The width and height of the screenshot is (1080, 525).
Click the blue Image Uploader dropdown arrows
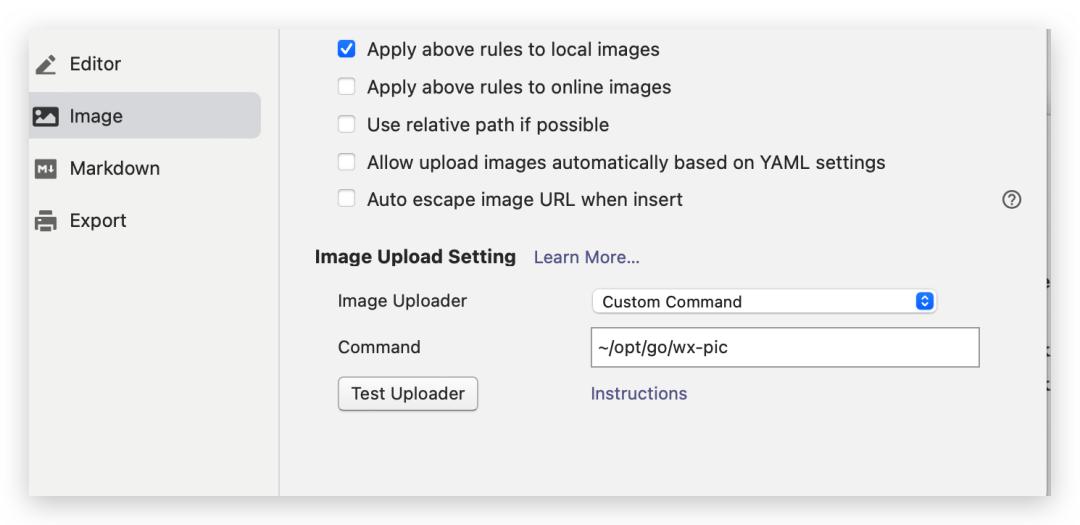click(924, 302)
